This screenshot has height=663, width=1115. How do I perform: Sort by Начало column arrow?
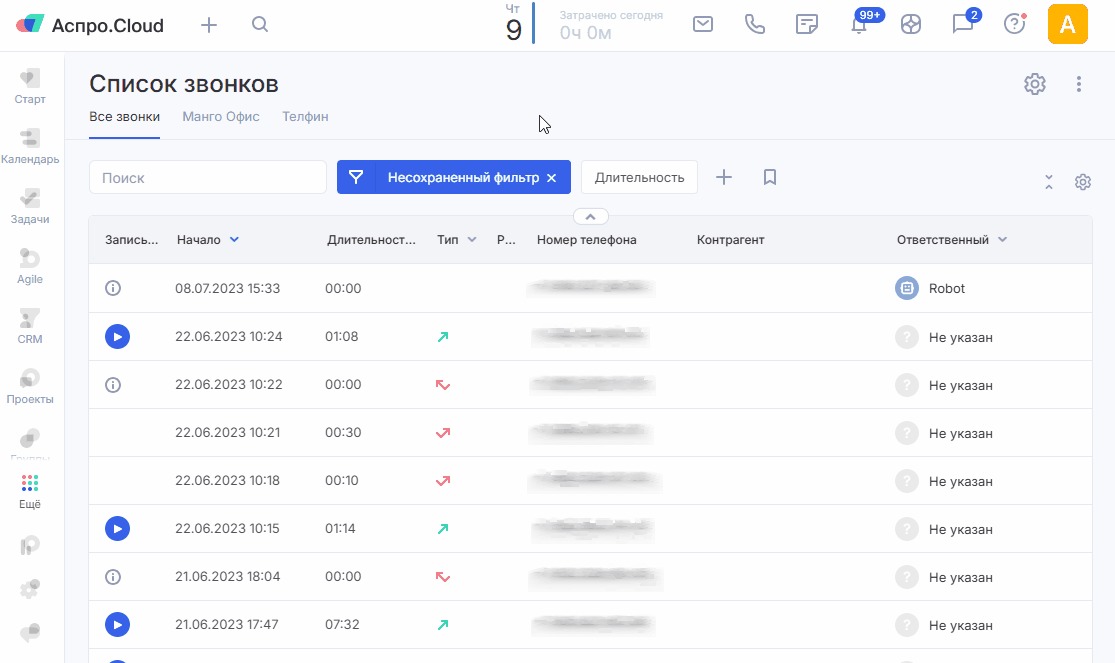tap(234, 240)
